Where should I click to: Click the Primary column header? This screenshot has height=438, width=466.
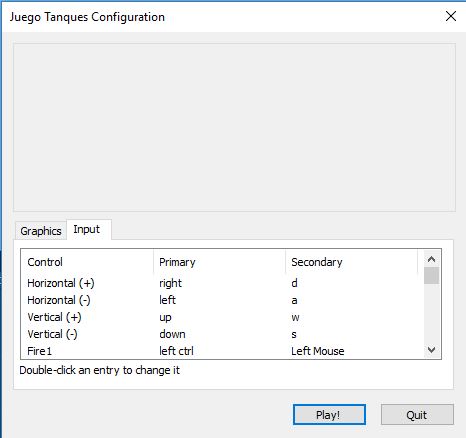[x=219, y=262]
